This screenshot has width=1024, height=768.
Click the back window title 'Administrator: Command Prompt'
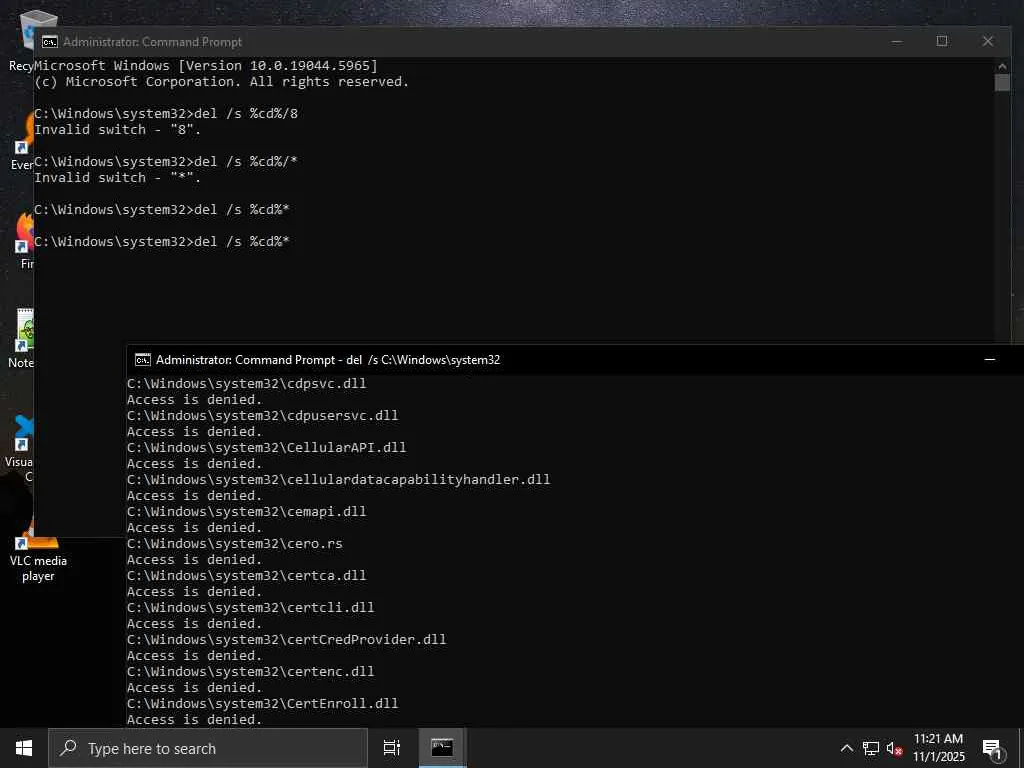(x=152, y=42)
